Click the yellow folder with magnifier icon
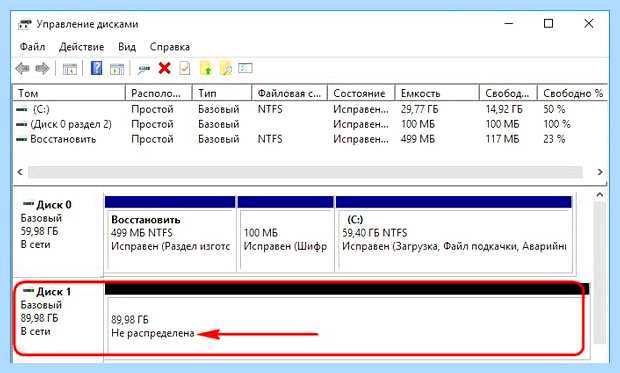620x373 pixels. pos(226,68)
